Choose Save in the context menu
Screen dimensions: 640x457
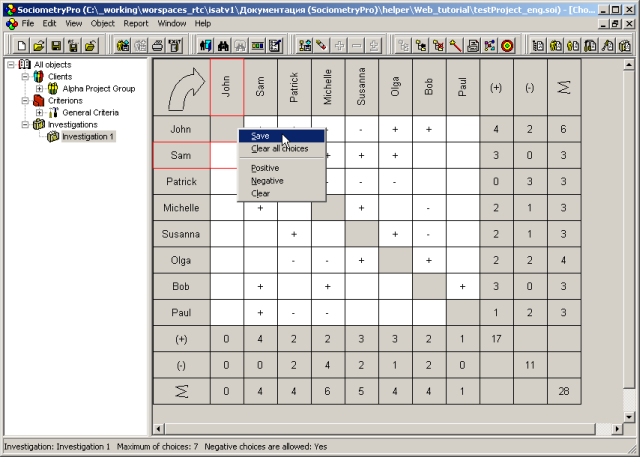pyautogui.click(x=261, y=136)
